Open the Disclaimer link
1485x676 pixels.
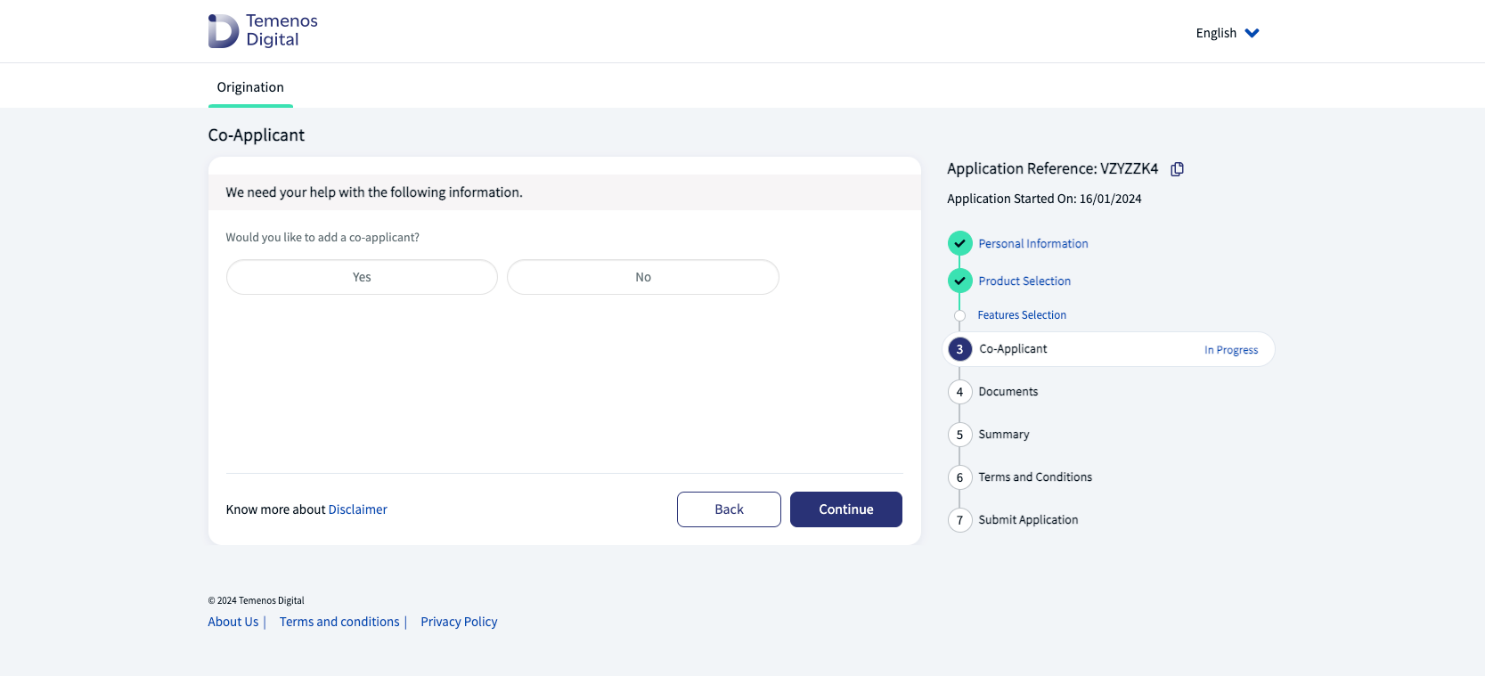coord(357,509)
